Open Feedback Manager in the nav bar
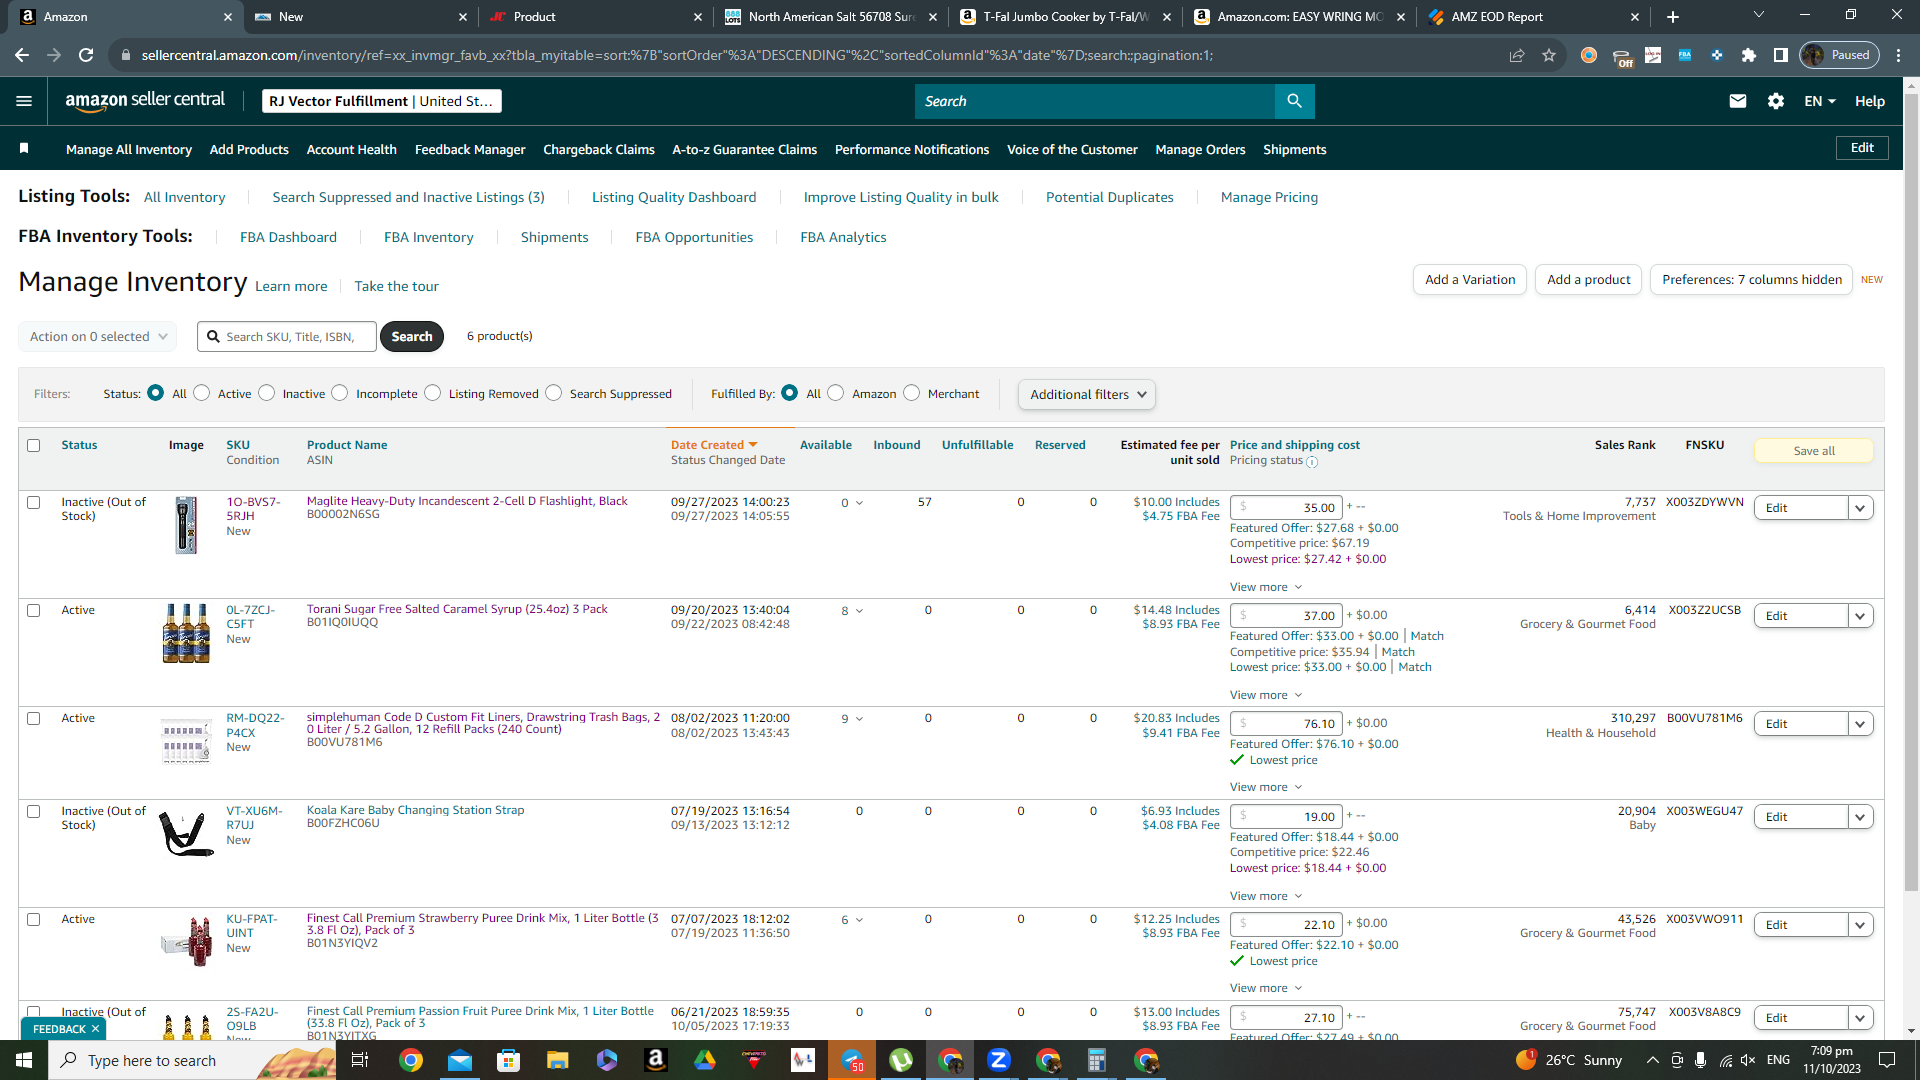 [x=470, y=149]
